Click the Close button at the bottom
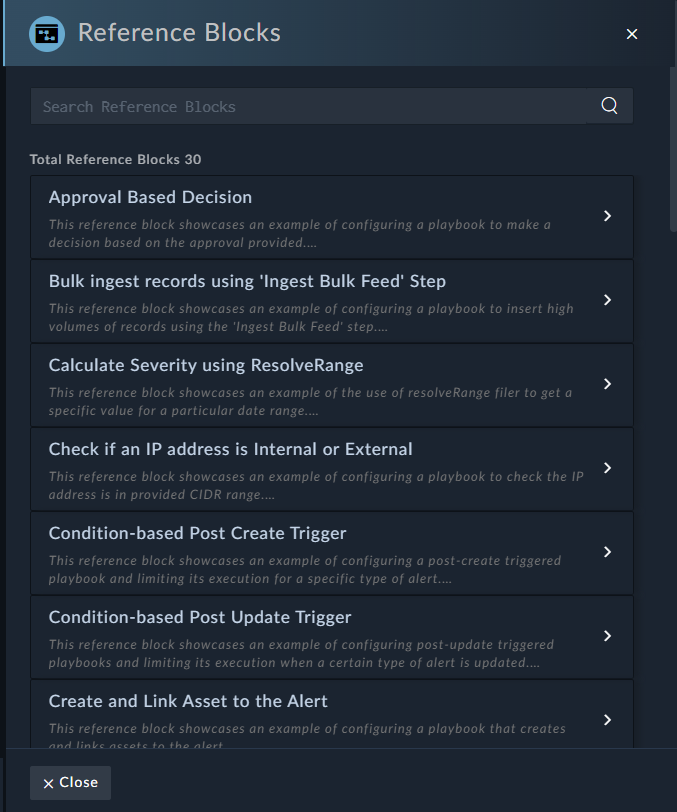 (x=70, y=783)
